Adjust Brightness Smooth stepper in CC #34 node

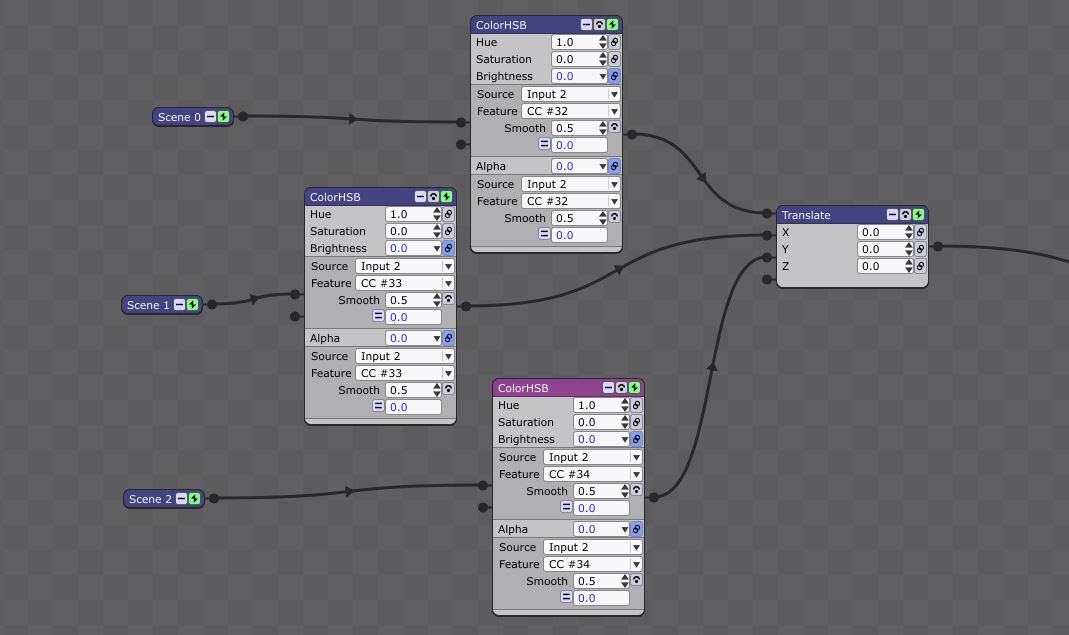[x=624, y=491]
